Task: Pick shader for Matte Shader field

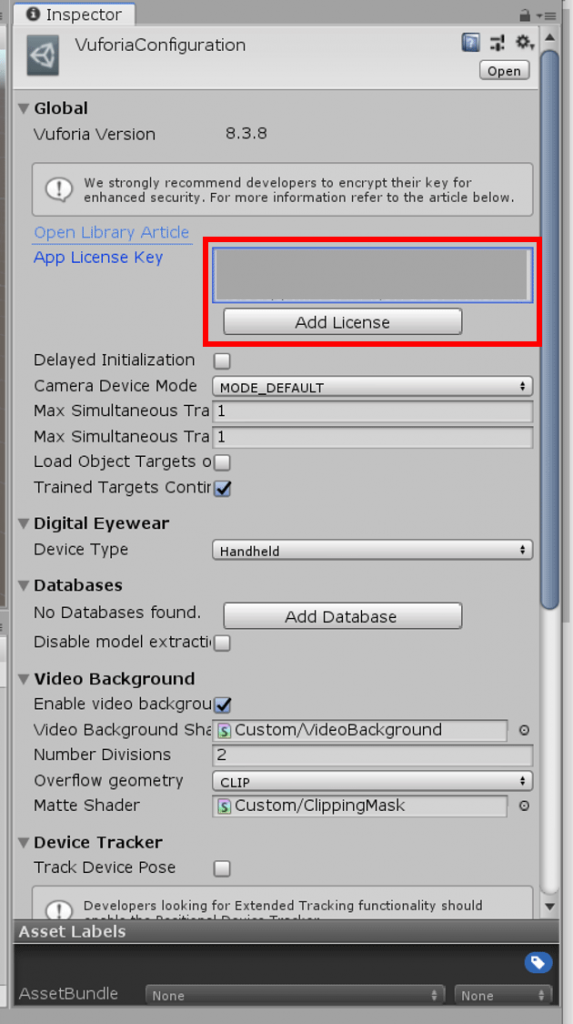Action: (x=524, y=806)
